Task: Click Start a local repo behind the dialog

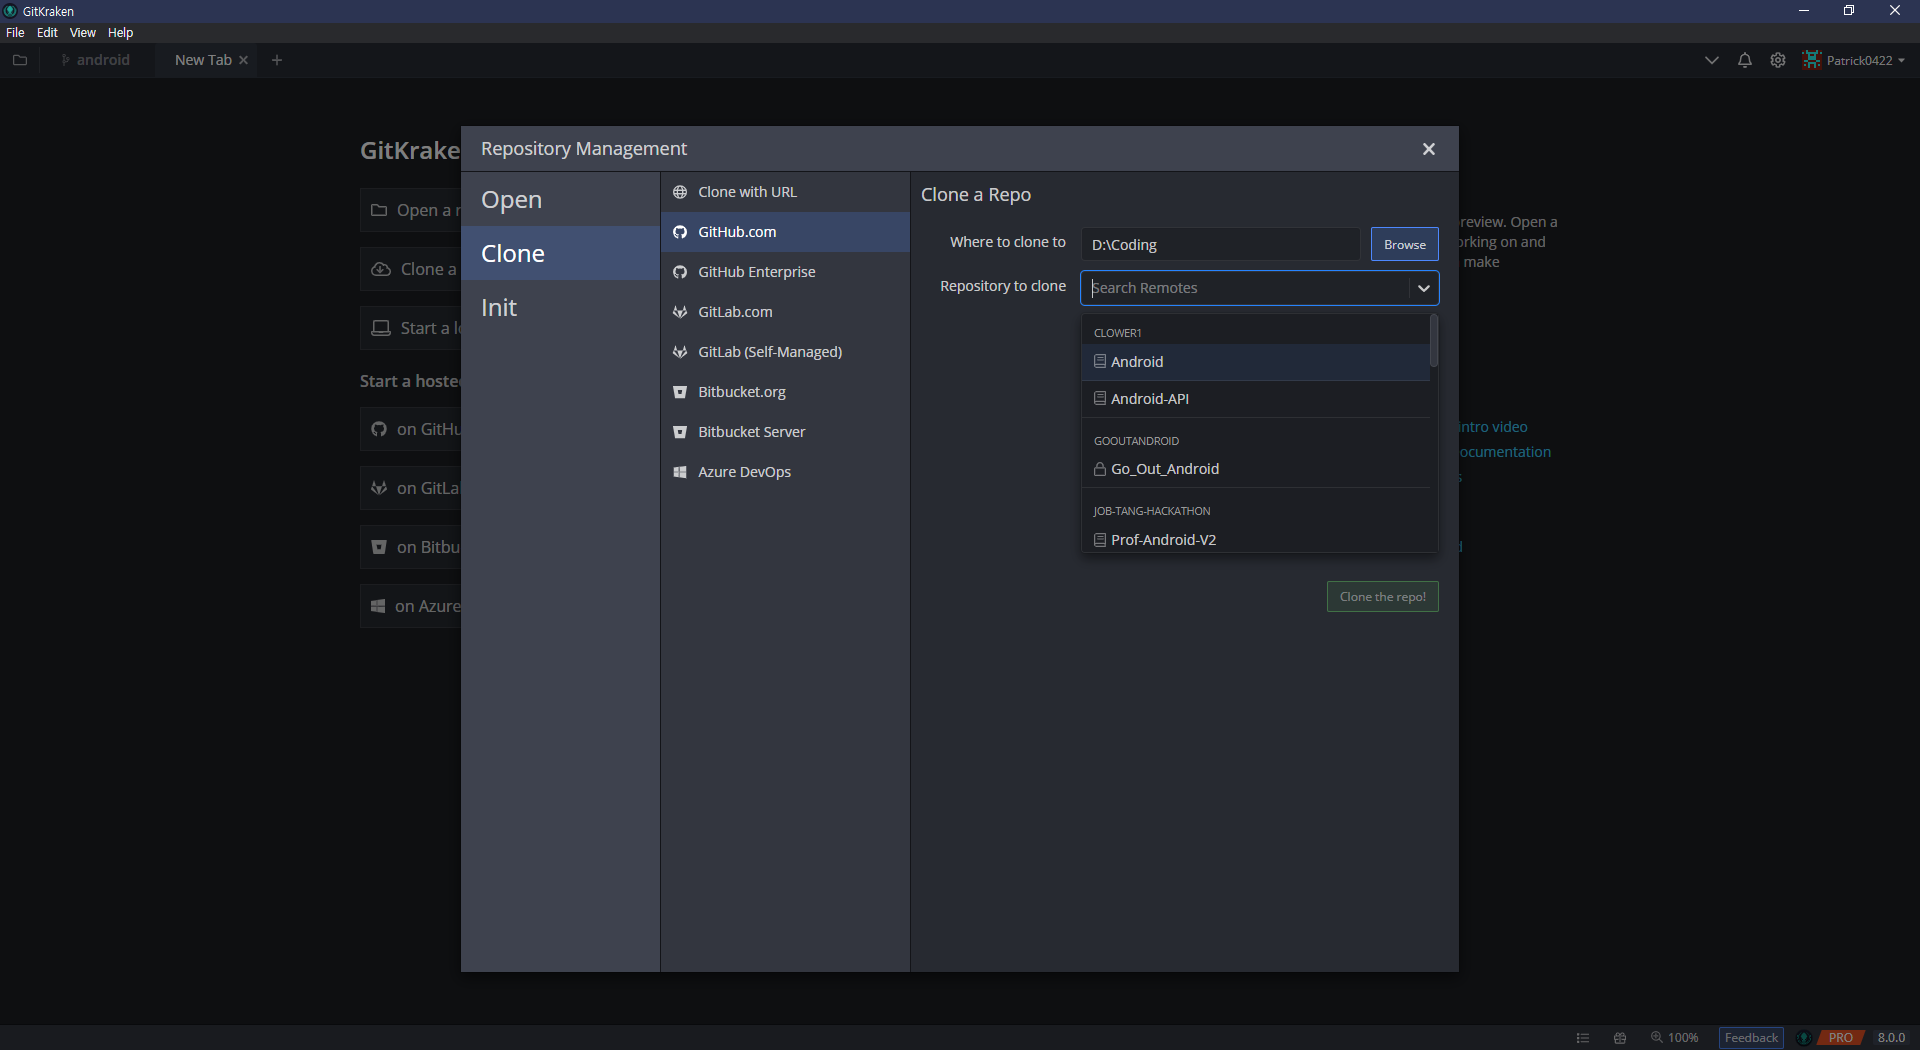Action: (x=411, y=328)
